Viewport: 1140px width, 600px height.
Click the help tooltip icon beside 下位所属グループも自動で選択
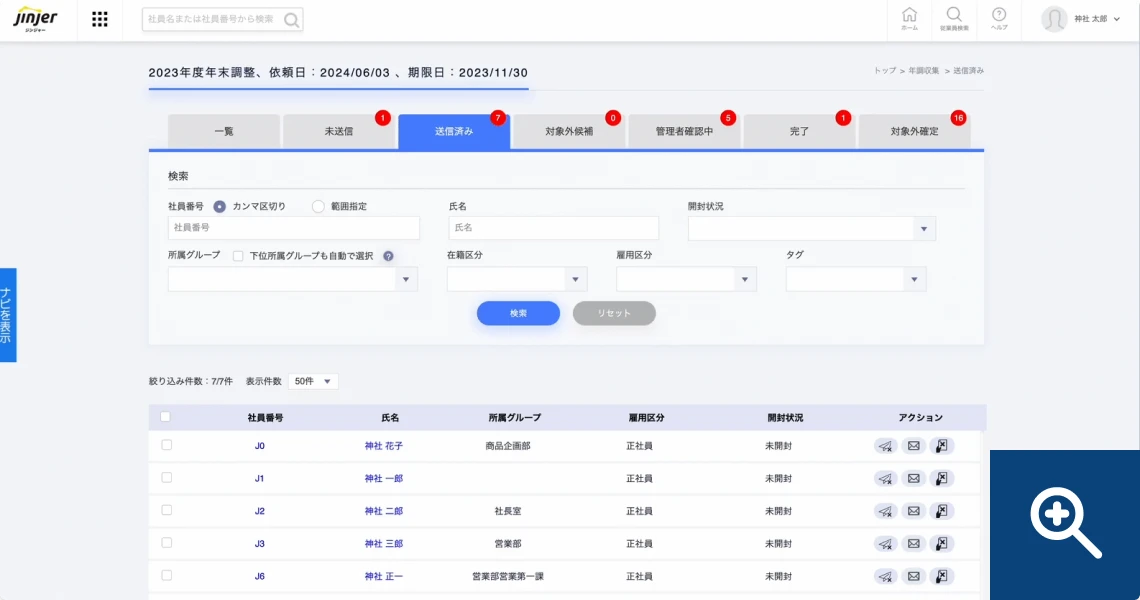pyautogui.click(x=388, y=256)
